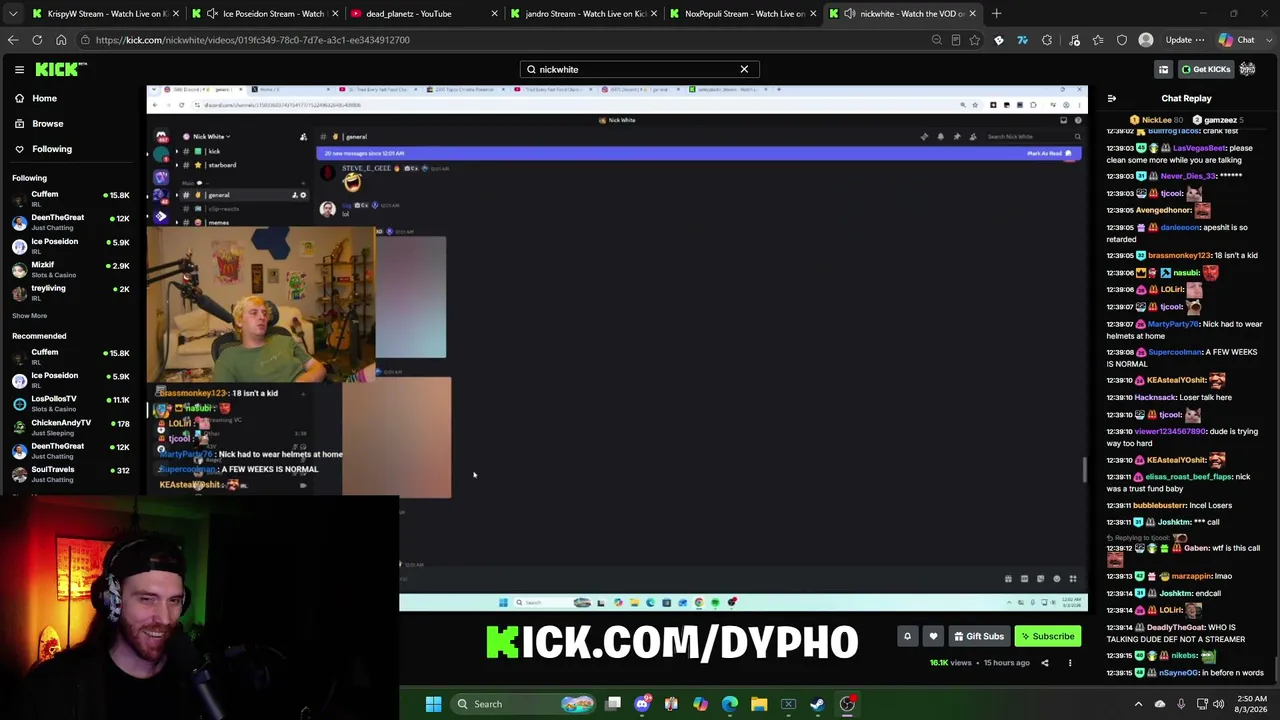Subscribe to the channel
1280x720 pixels.
click(1047, 636)
